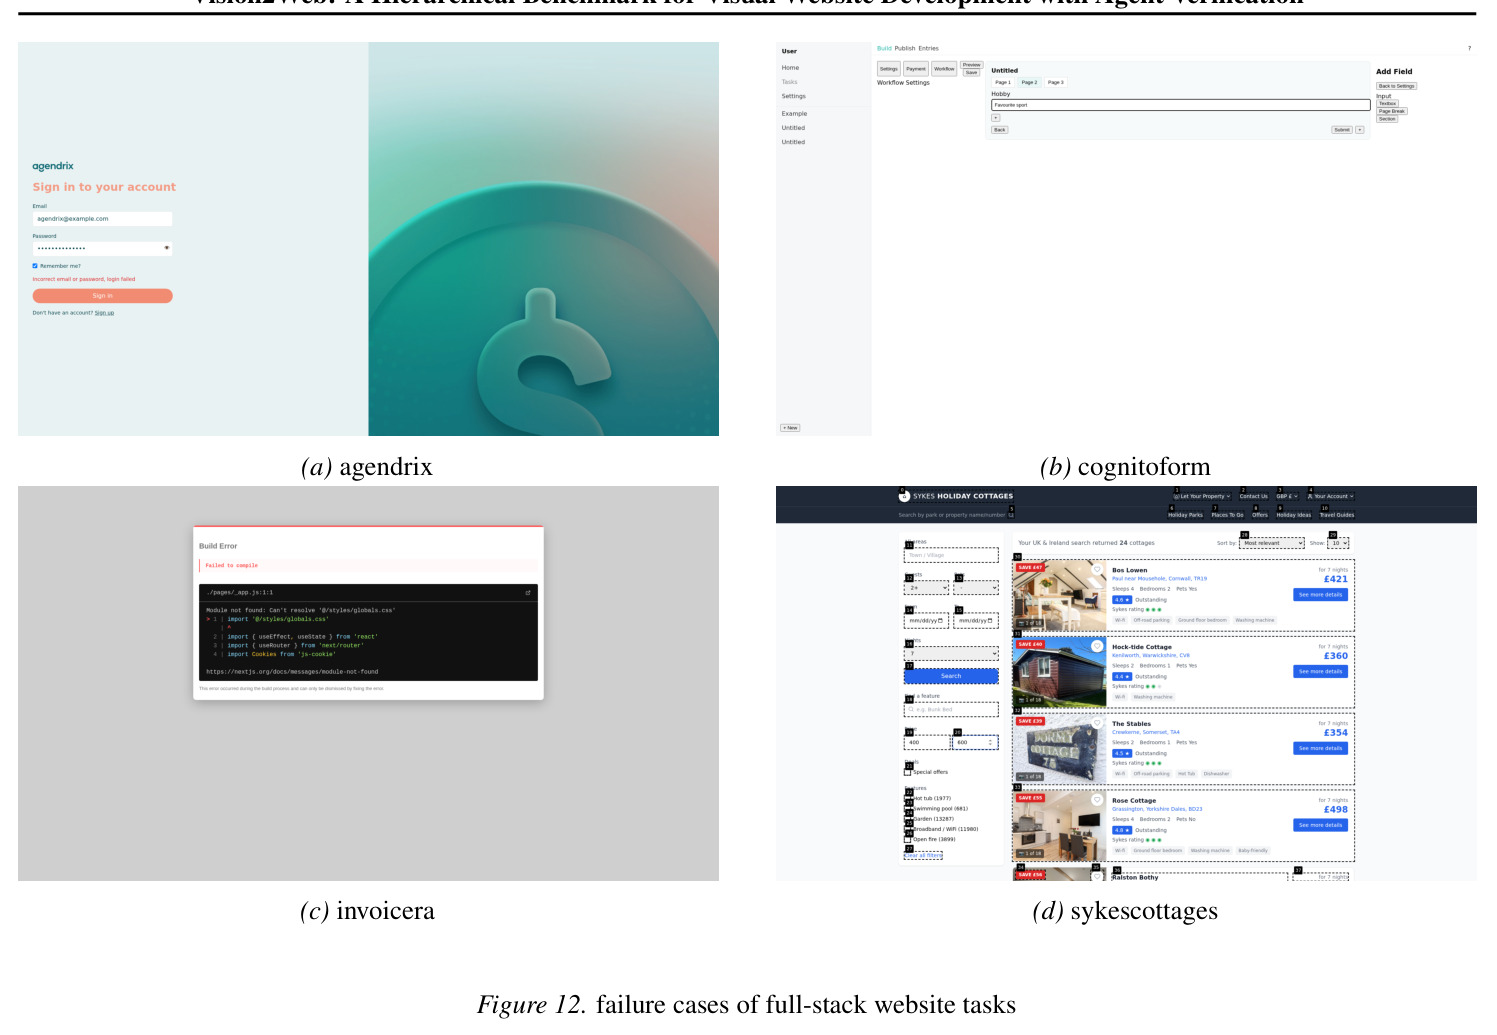Image resolution: width=1497 pixels, height=1035 pixels.
Task: Click the Preview button
Action: 972,65
